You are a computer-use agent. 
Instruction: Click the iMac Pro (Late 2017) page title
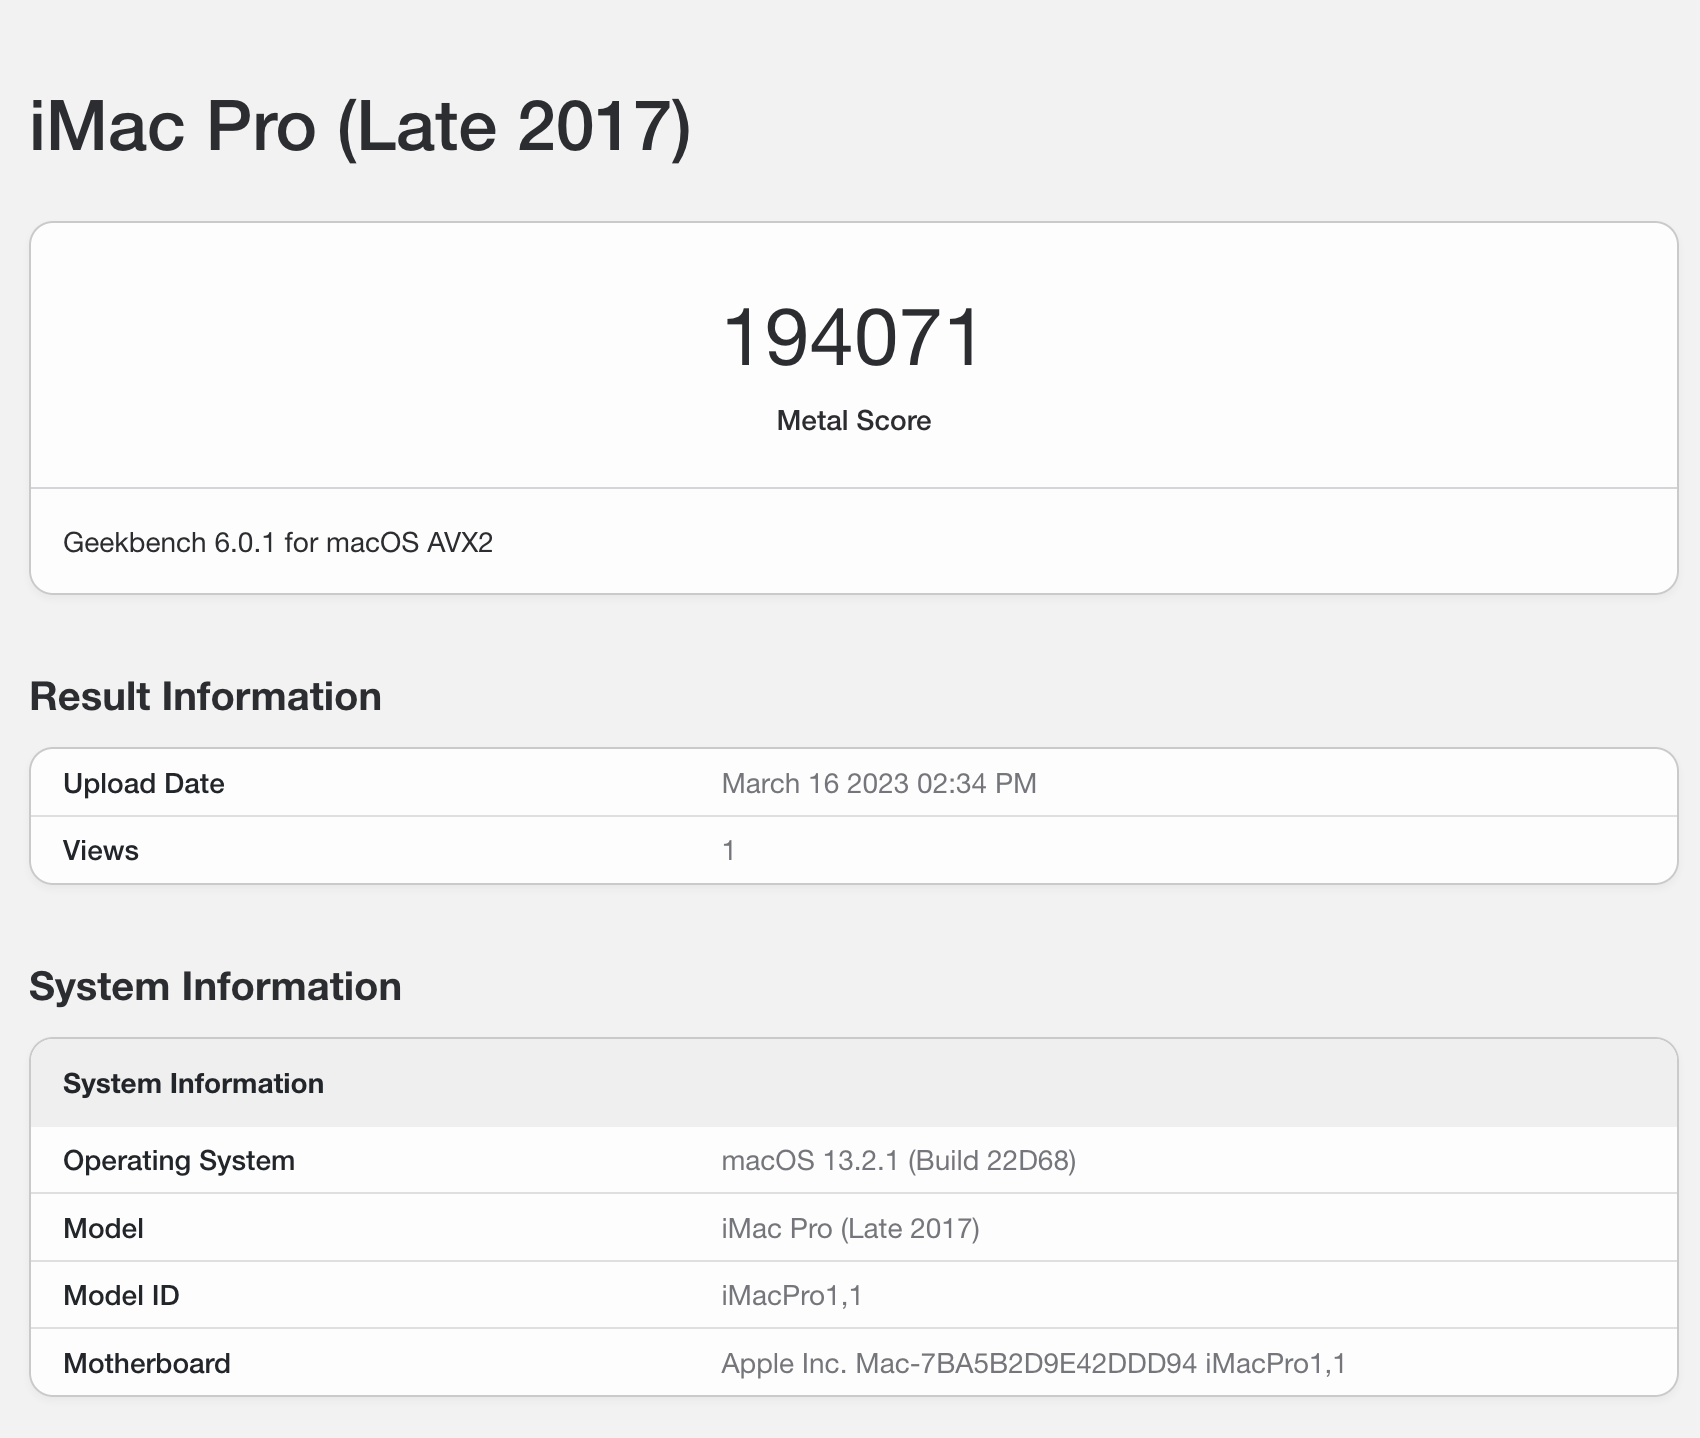360,127
